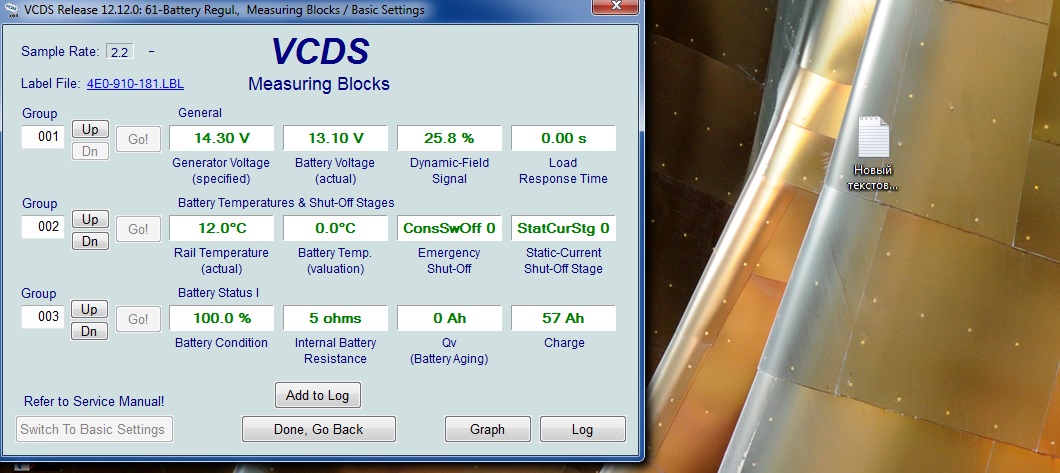The height and width of the screenshot is (473, 1060).
Task: Select the 25.8 % dynamic-field value
Action: pos(450,138)
